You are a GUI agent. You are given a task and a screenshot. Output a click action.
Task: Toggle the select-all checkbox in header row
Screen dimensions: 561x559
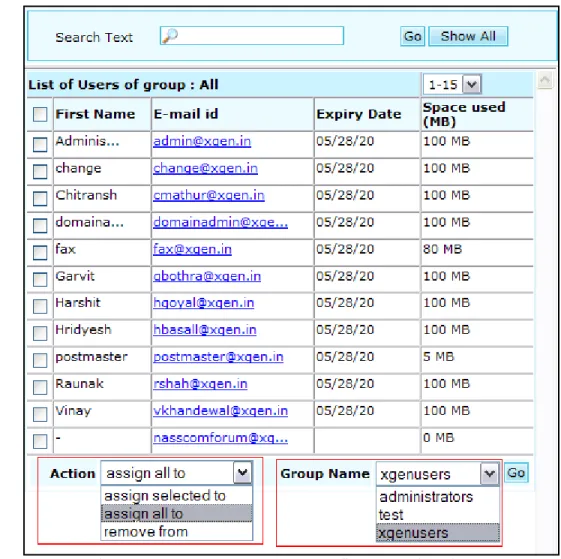pyautogui.click(x=40, y=115)
